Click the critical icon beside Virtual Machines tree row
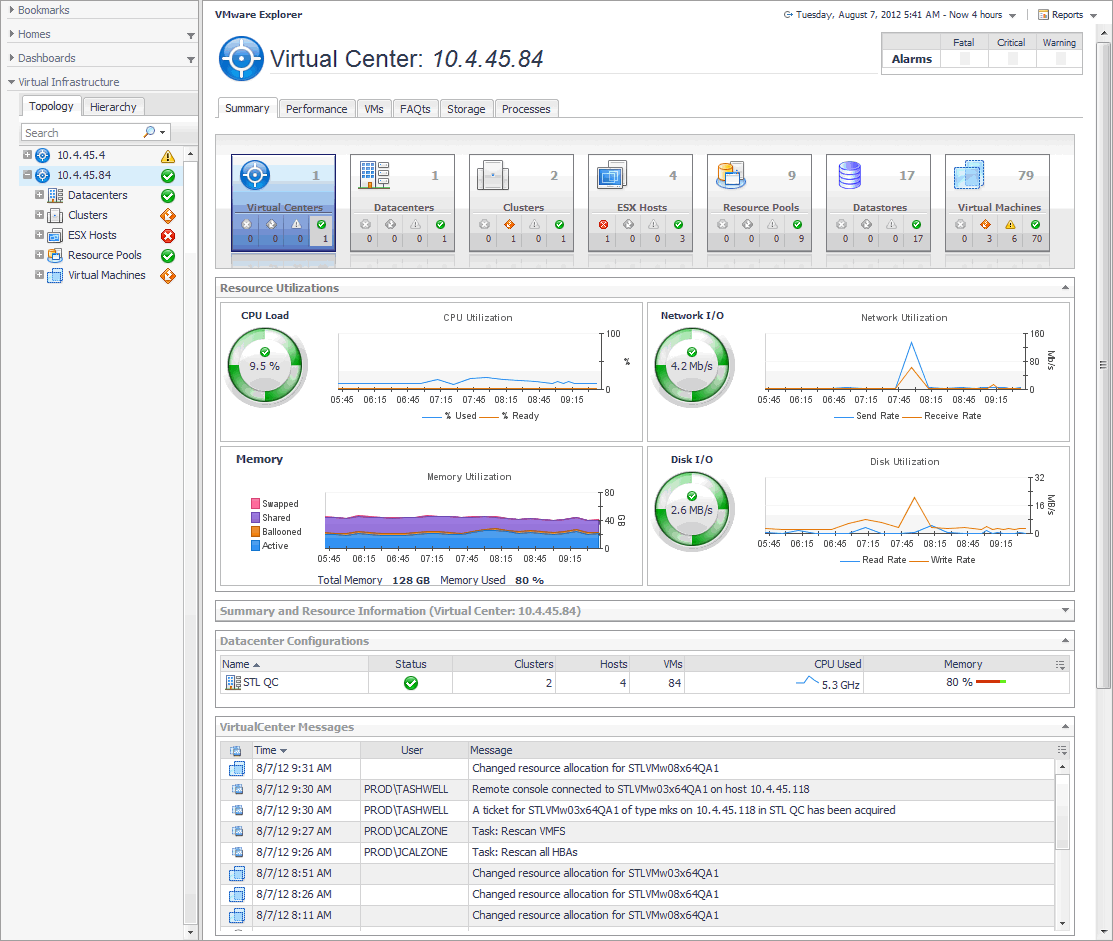Image resolution: width=1113 pixels, height=941 pixels. tap(168, 275)
